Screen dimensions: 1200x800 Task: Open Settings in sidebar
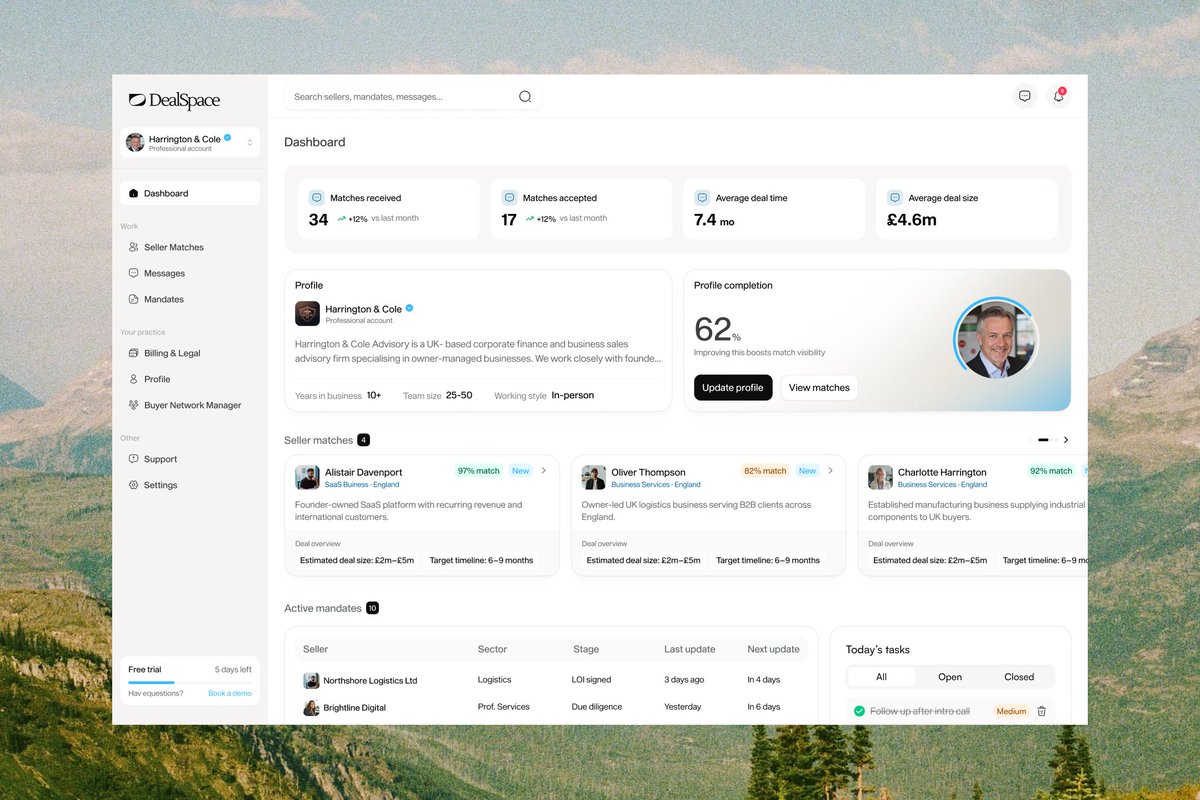(x=190, y=485)
